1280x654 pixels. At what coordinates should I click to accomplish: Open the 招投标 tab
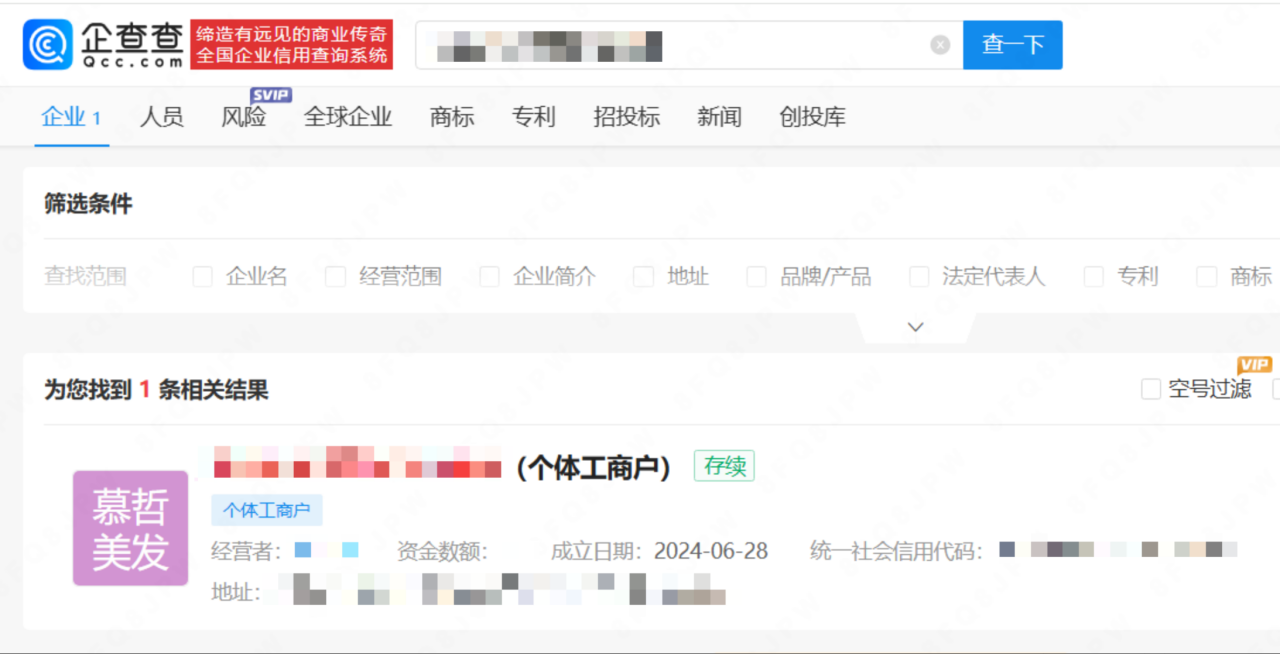pos(627,117)
